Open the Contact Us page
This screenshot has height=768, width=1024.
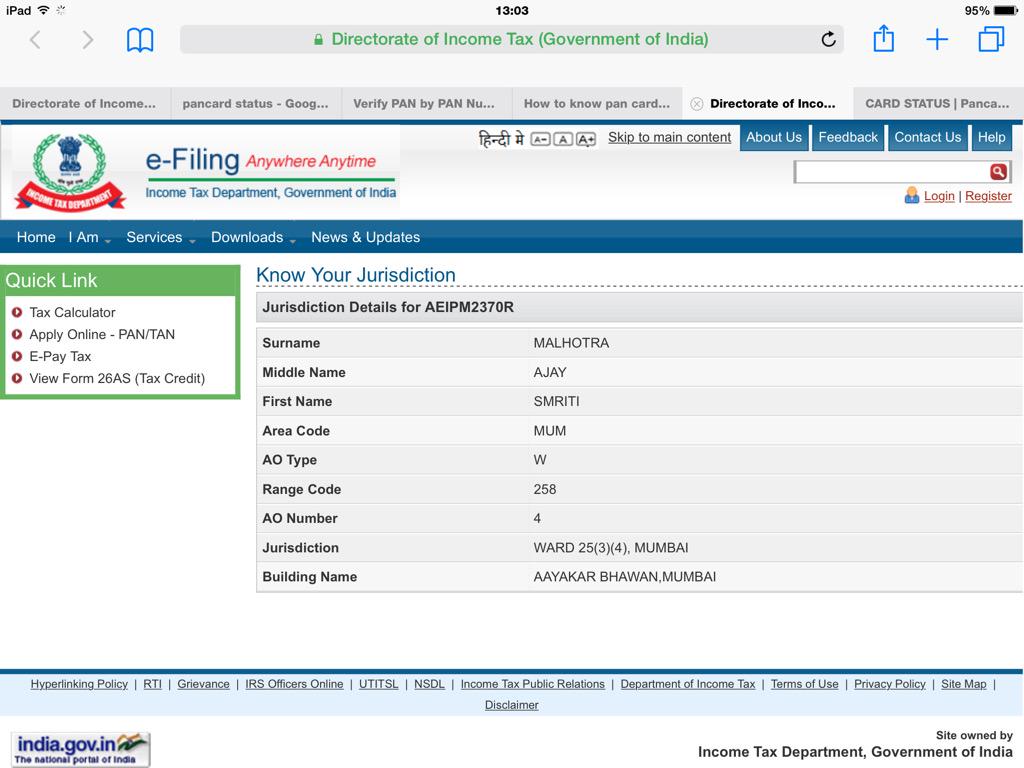click(927, 137)
